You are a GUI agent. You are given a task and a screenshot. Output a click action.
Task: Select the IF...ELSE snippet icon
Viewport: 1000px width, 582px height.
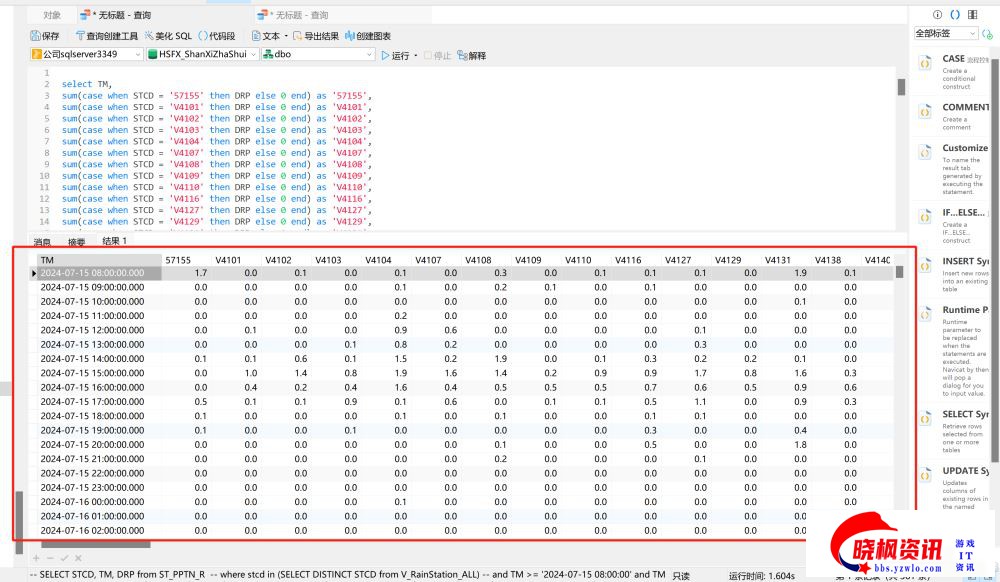[x=925, y=217]
